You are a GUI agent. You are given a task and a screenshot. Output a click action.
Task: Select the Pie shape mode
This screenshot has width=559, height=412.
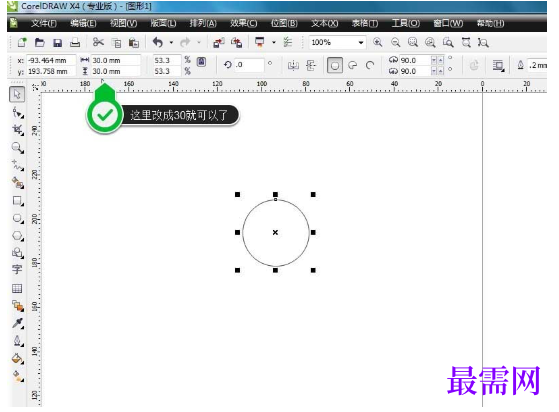tap(353, 65)
